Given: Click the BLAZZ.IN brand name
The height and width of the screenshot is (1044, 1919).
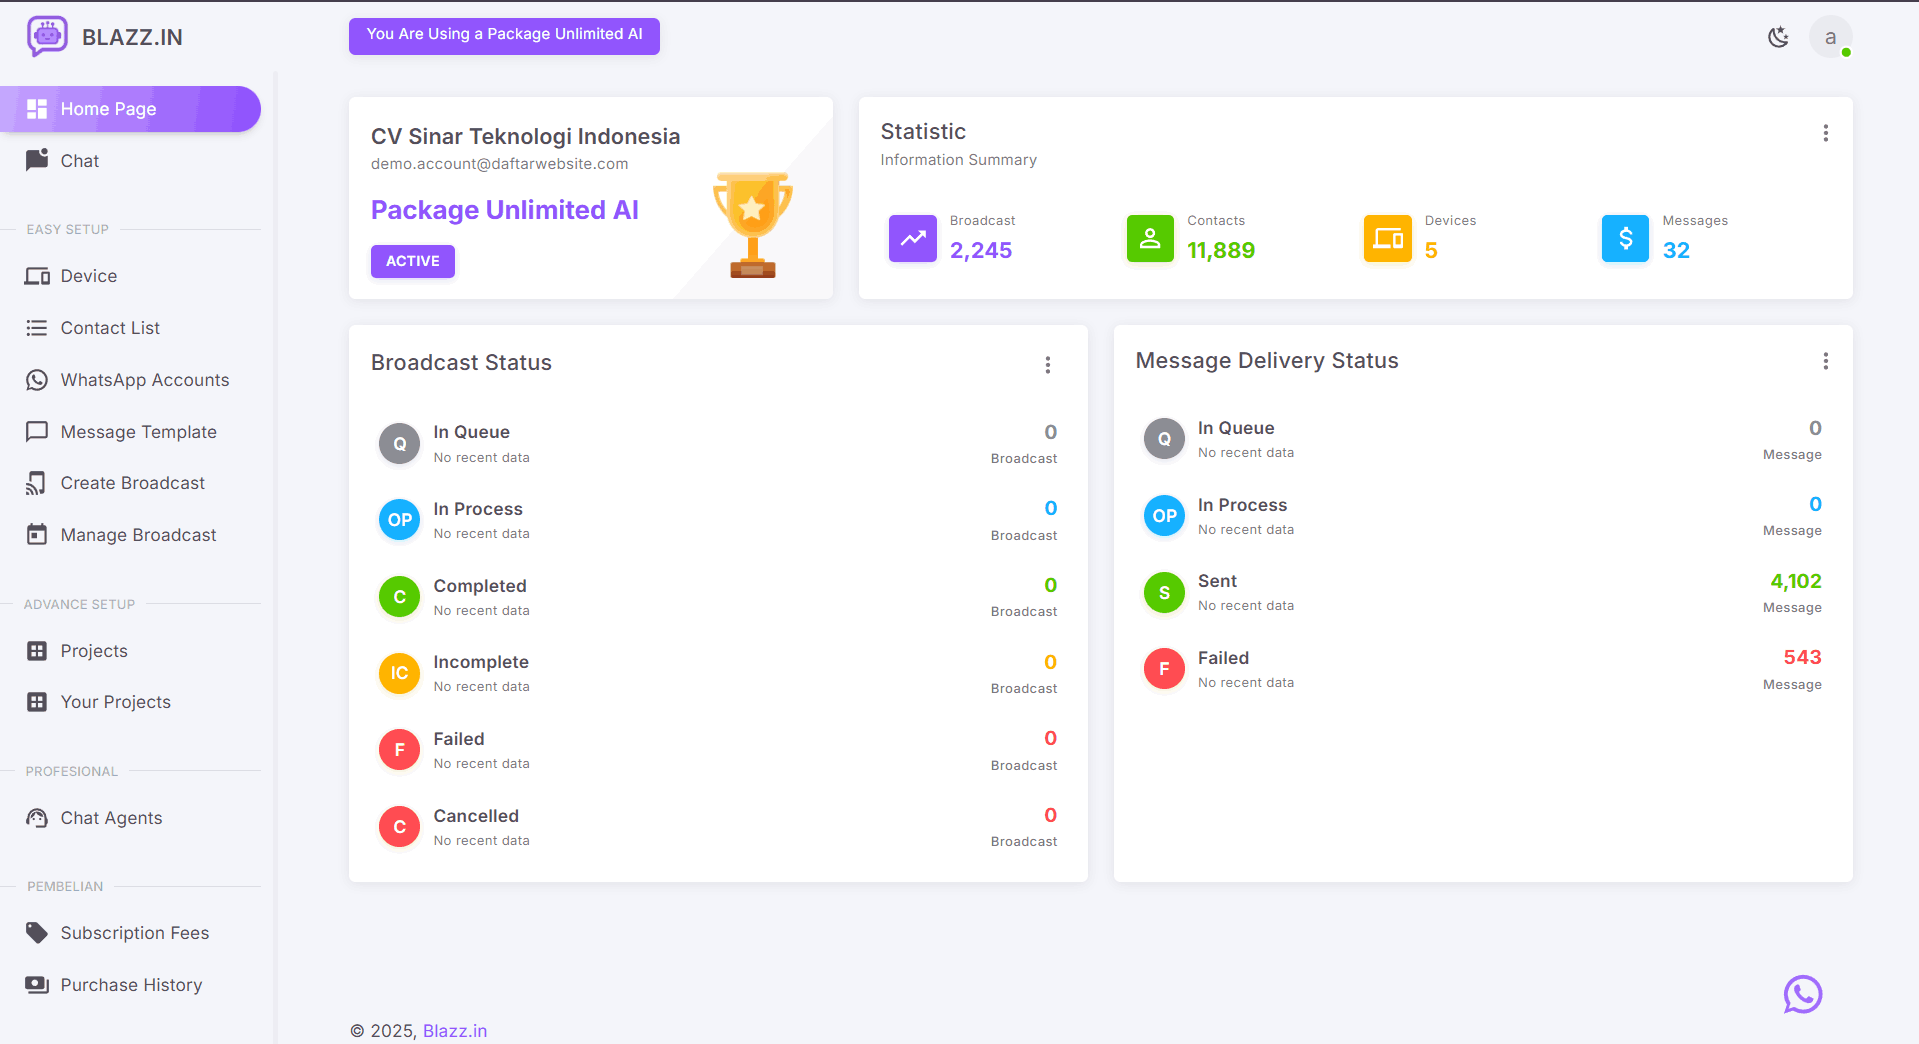Looking at the screenshot, I should (132, 37).
